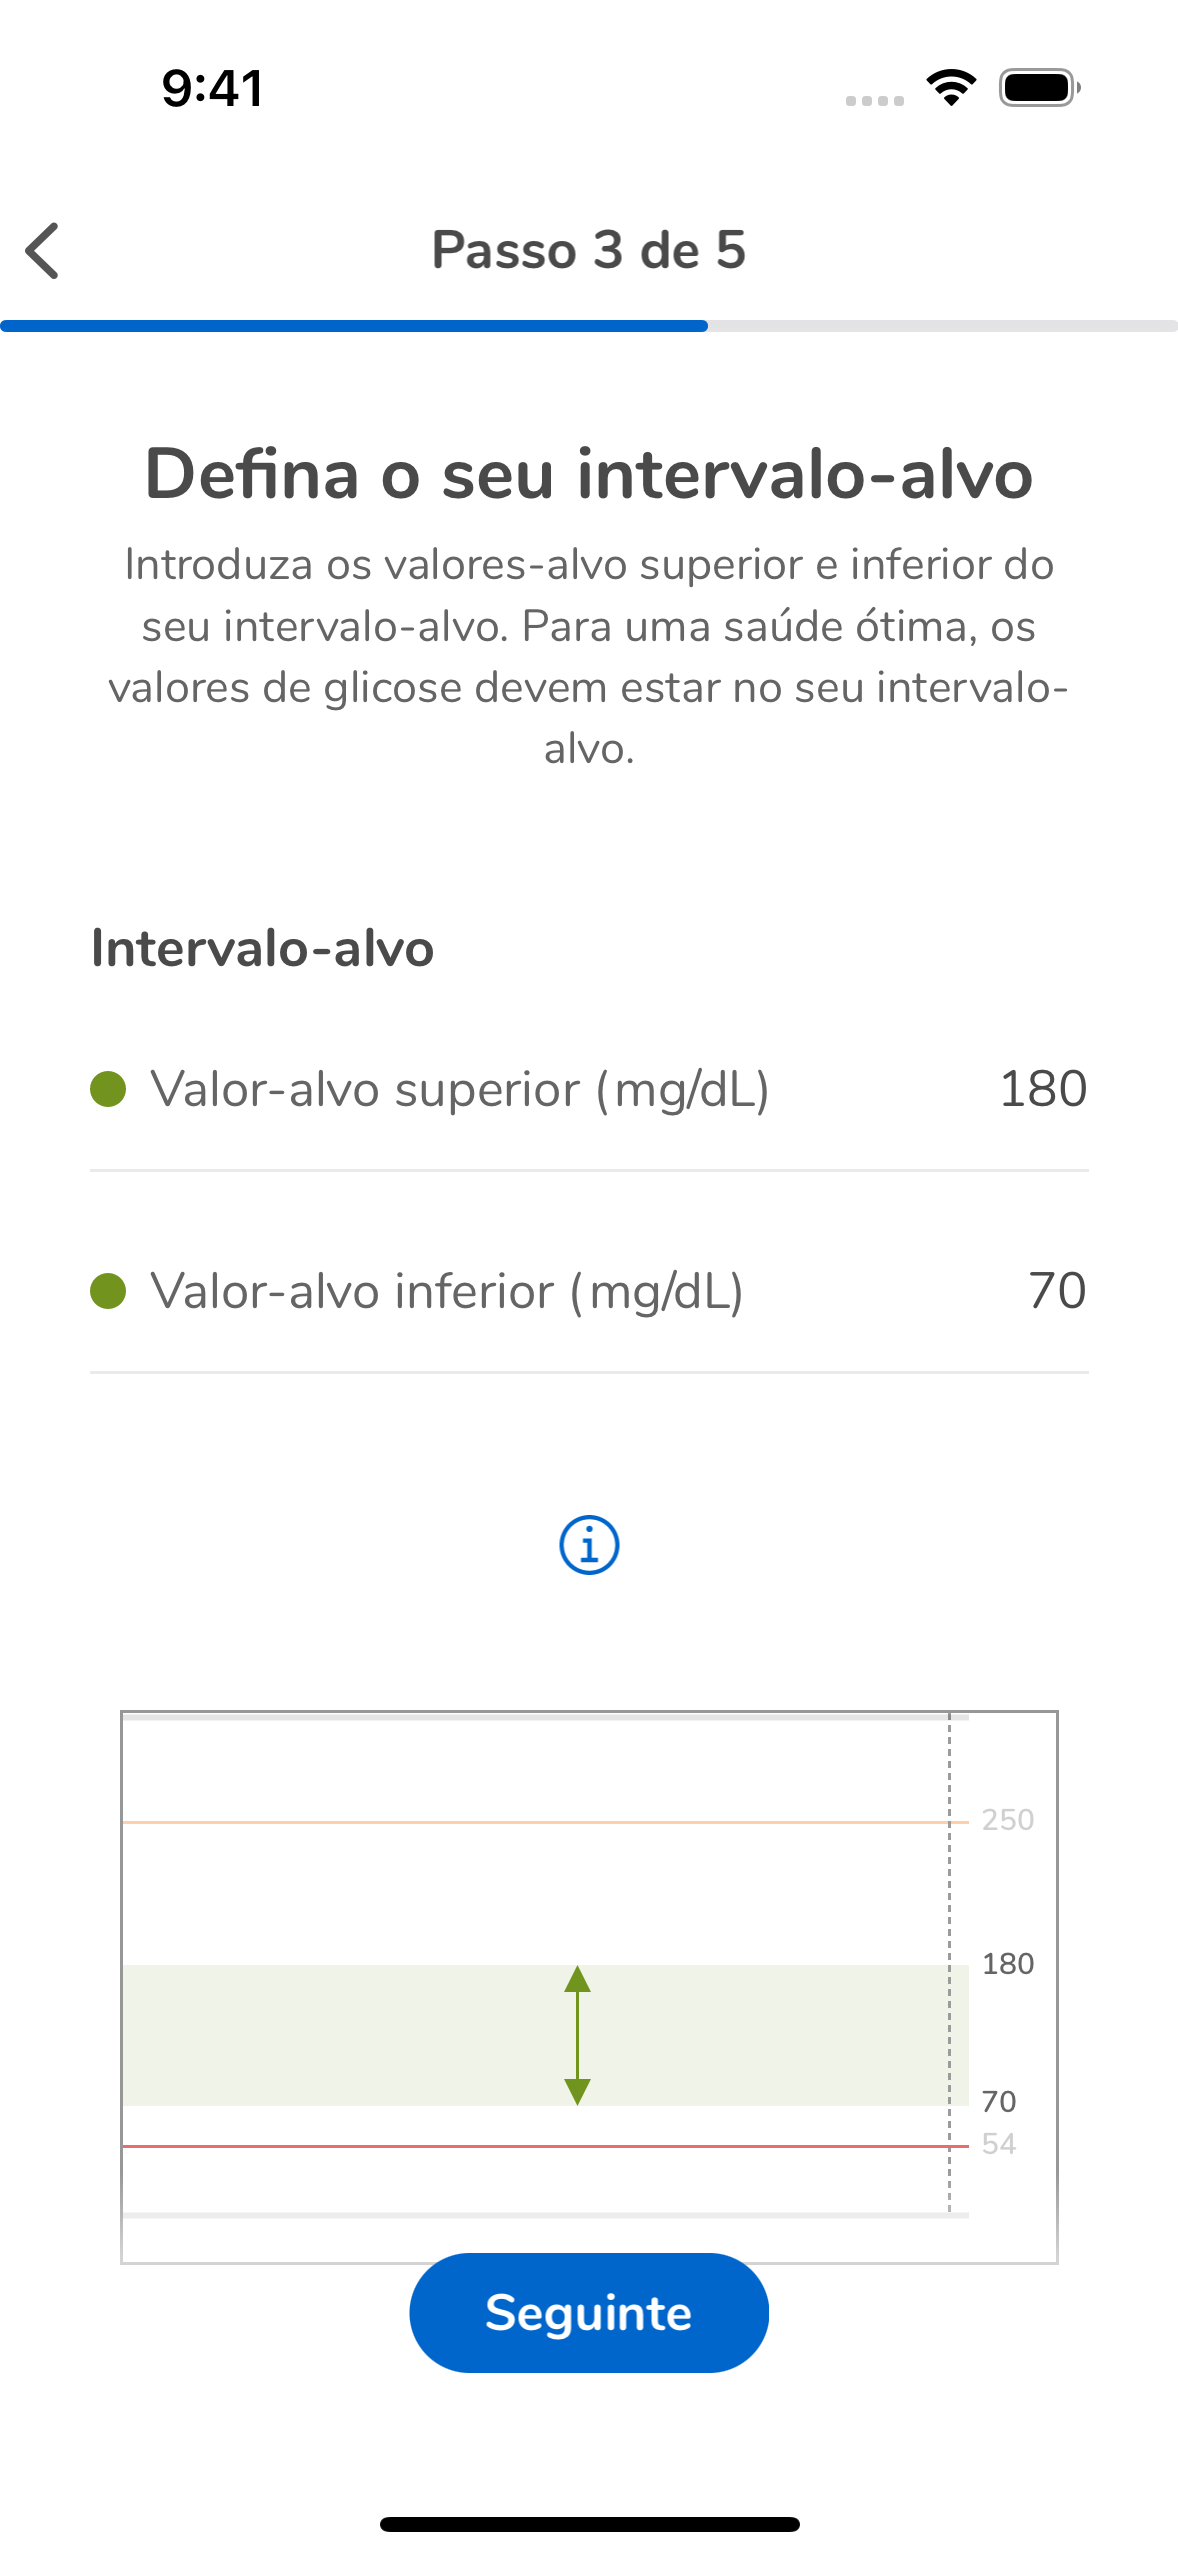This screenshot has width=1178, height=2556.
Task: Select the Valor-alvo superior (mg/dL) row
Action: pos(460,1089)
